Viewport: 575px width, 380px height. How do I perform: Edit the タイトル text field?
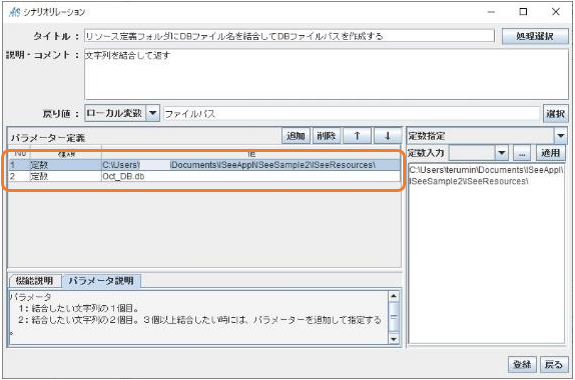pos(289,36)
